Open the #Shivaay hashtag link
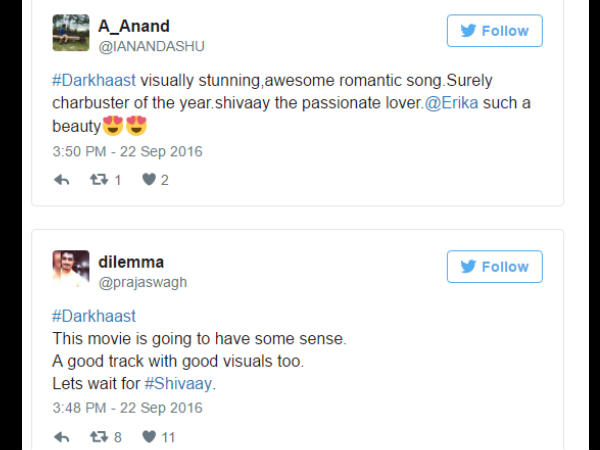600x450 pixels. (179, 384)
